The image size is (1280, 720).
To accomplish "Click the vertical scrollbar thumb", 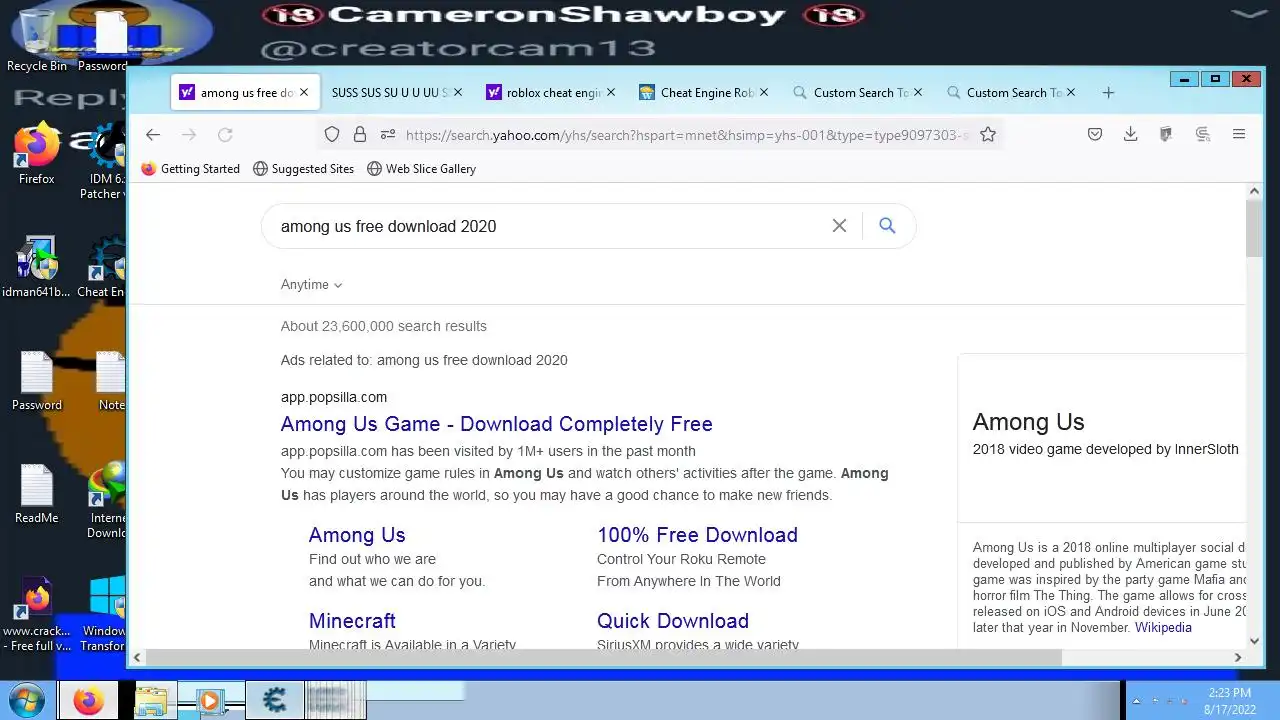I will click(1254, 228).
